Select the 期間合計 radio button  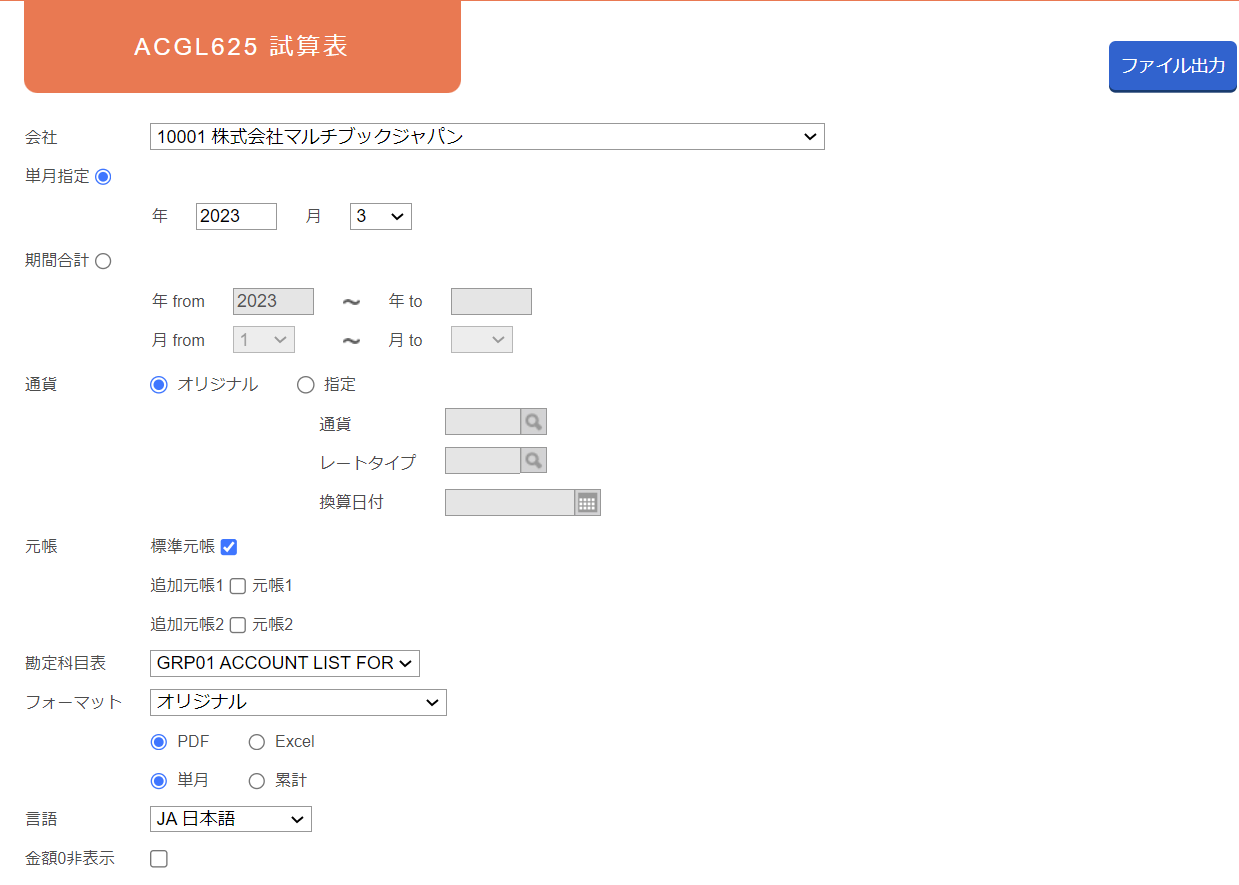pos(103,261)
